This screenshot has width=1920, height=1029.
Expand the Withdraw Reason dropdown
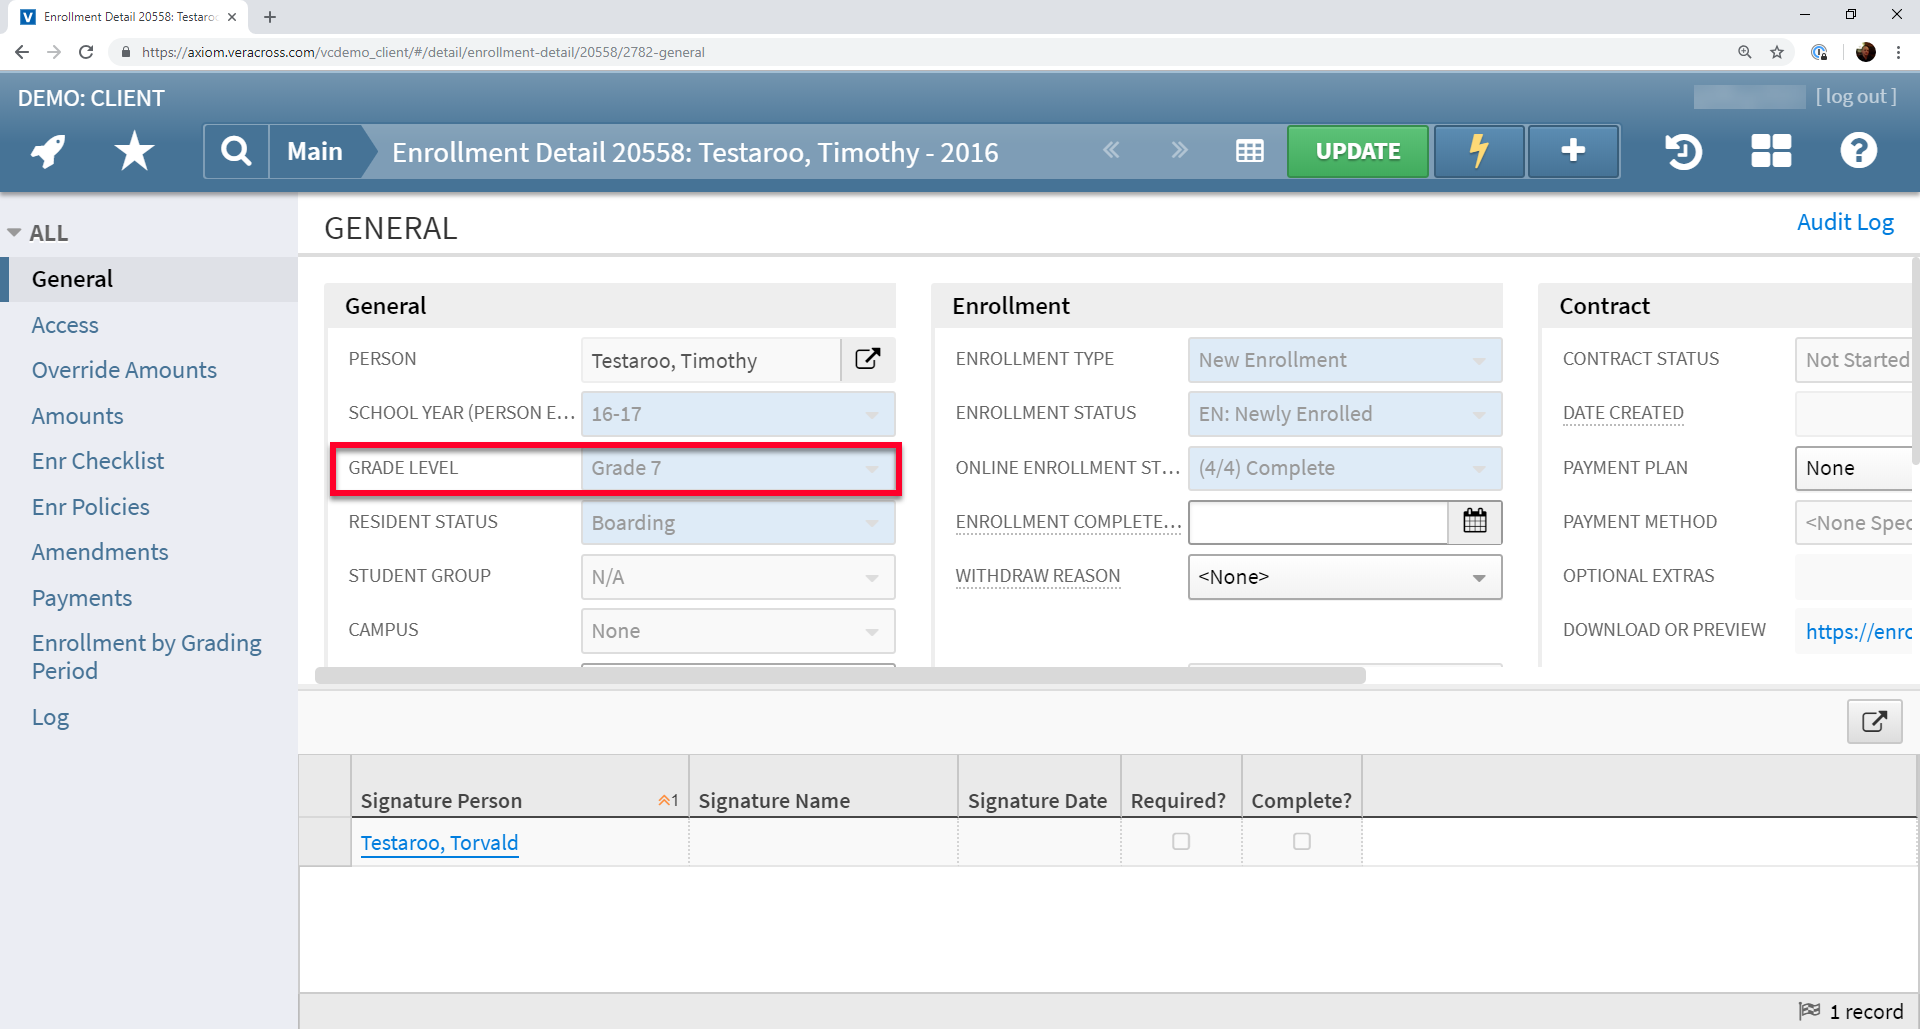(1479, 577)
